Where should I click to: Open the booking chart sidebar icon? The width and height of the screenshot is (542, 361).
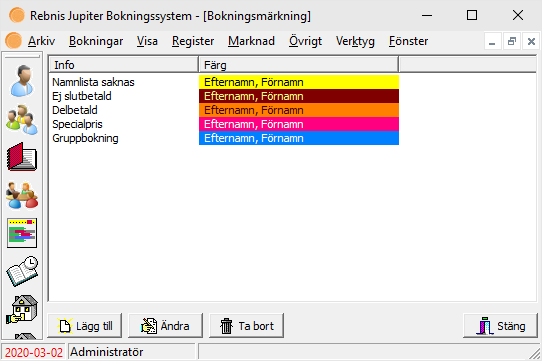coord(22,233)
